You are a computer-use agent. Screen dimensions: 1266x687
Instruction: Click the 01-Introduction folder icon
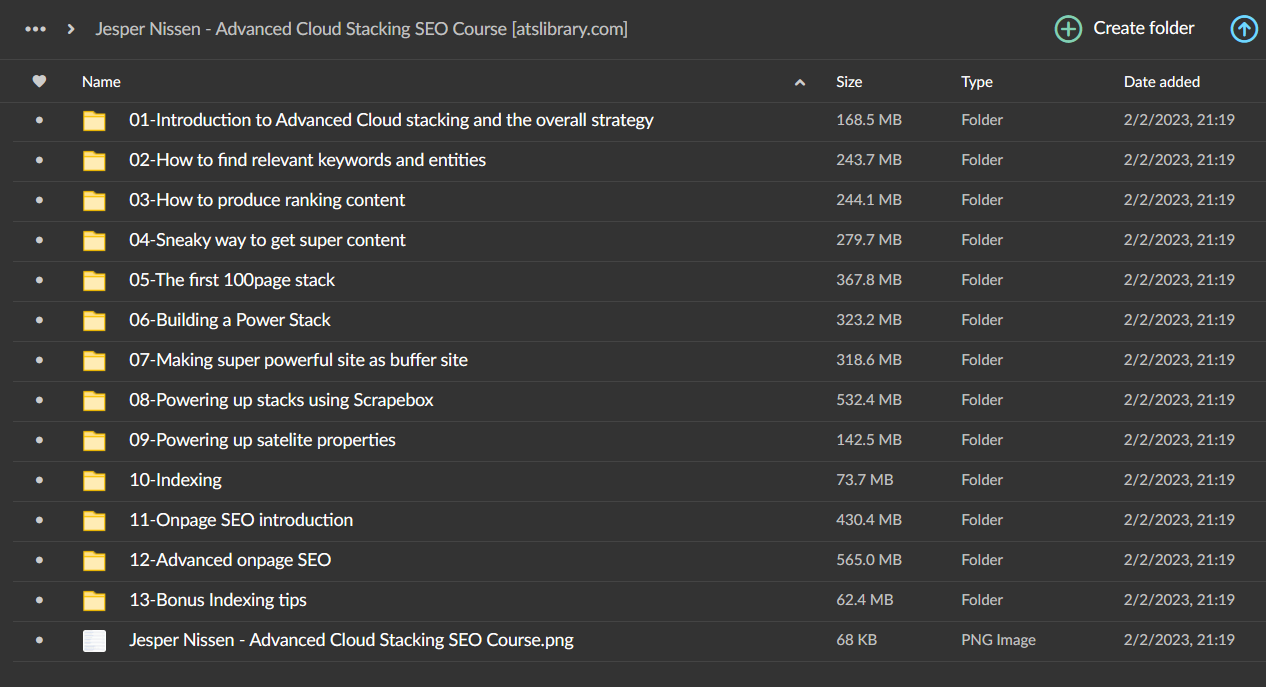pos(94,121)
